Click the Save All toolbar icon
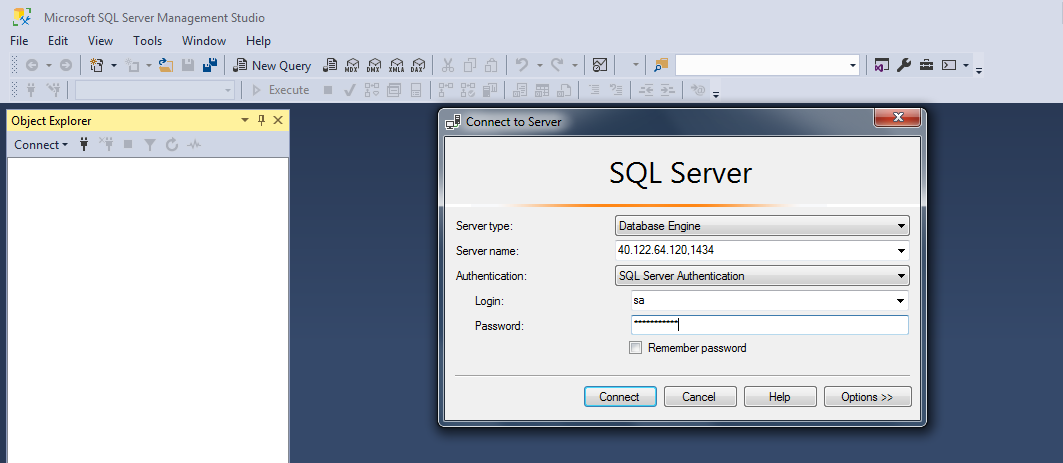The image size is (1063, 463). [x=209, y=65]
